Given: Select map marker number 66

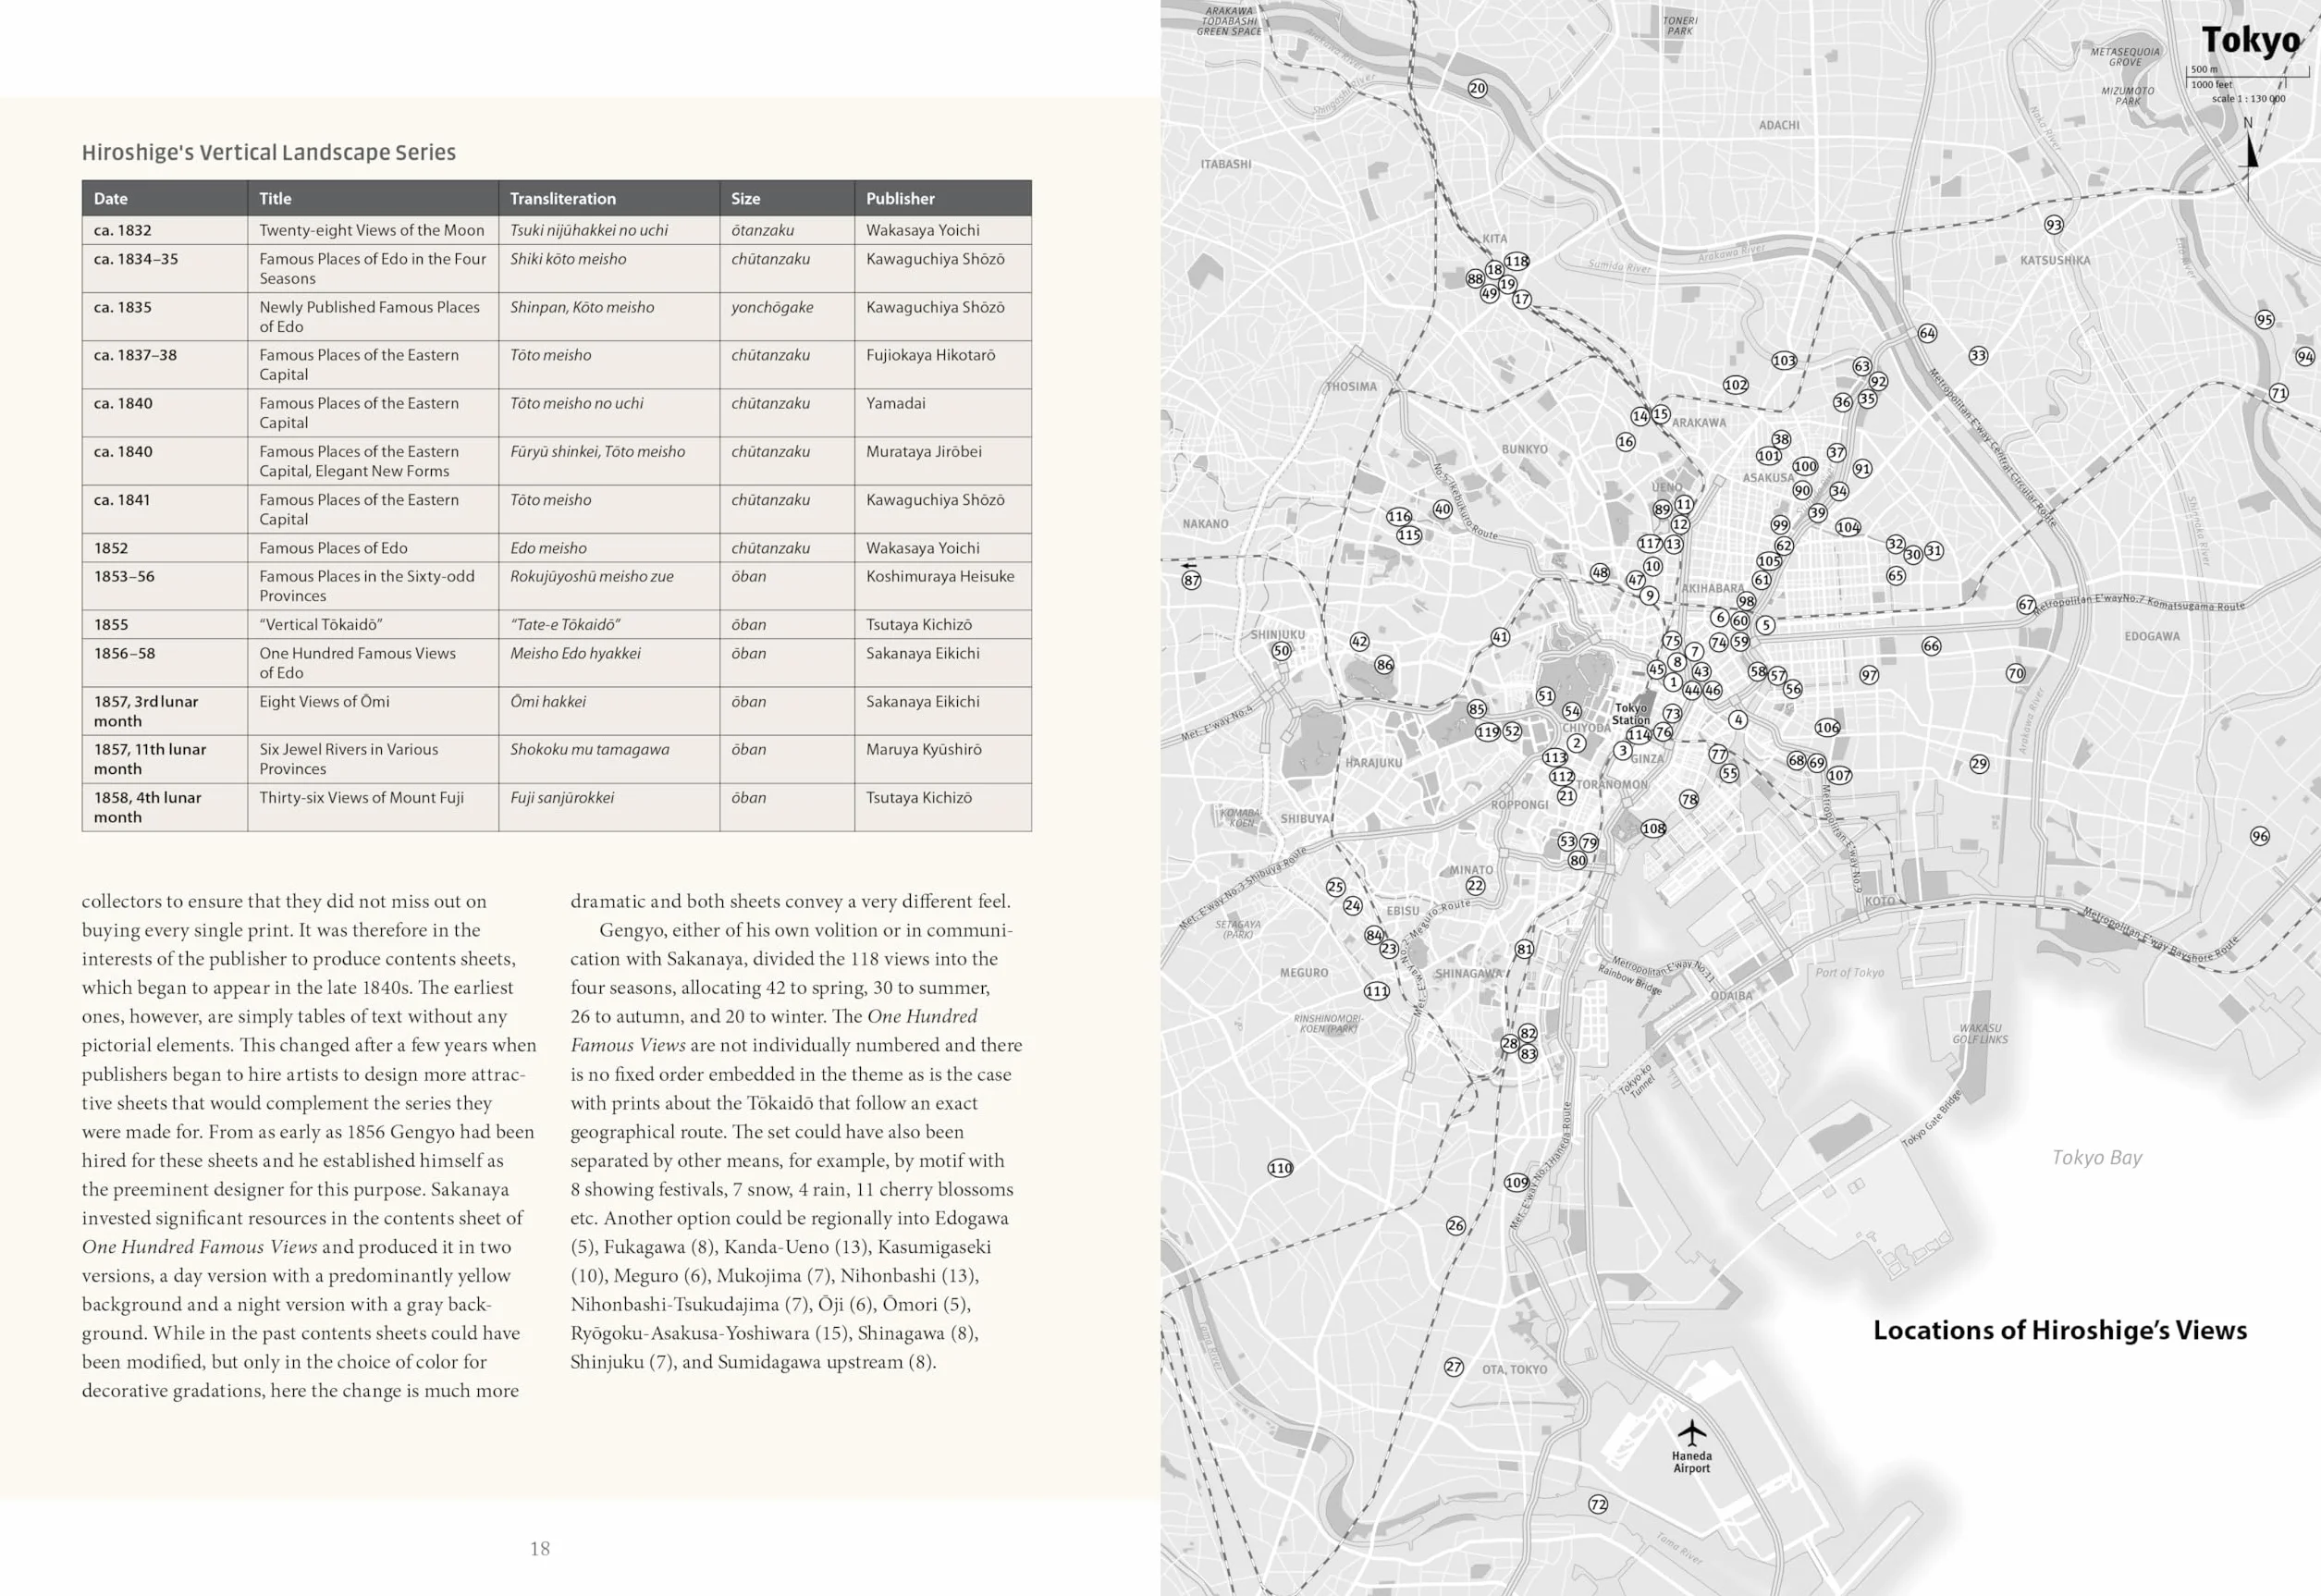Looking at the screenshot, I should point(1931,646).
